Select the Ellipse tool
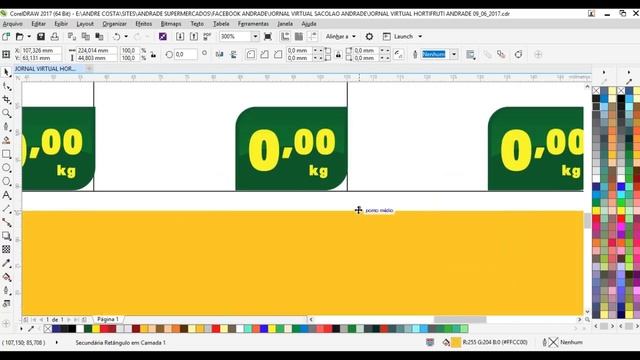640x360 pixels. [x=6, y=168]
